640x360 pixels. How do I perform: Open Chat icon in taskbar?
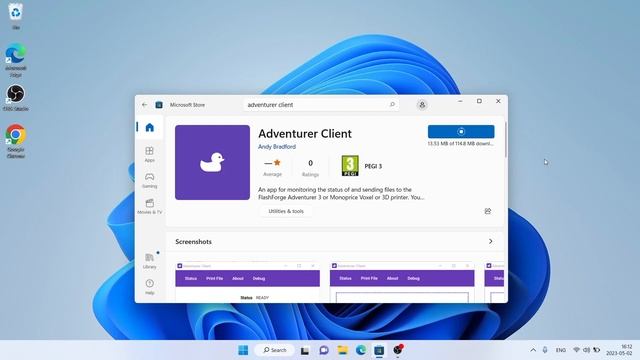pyautogui.click(x=324, y=350)
